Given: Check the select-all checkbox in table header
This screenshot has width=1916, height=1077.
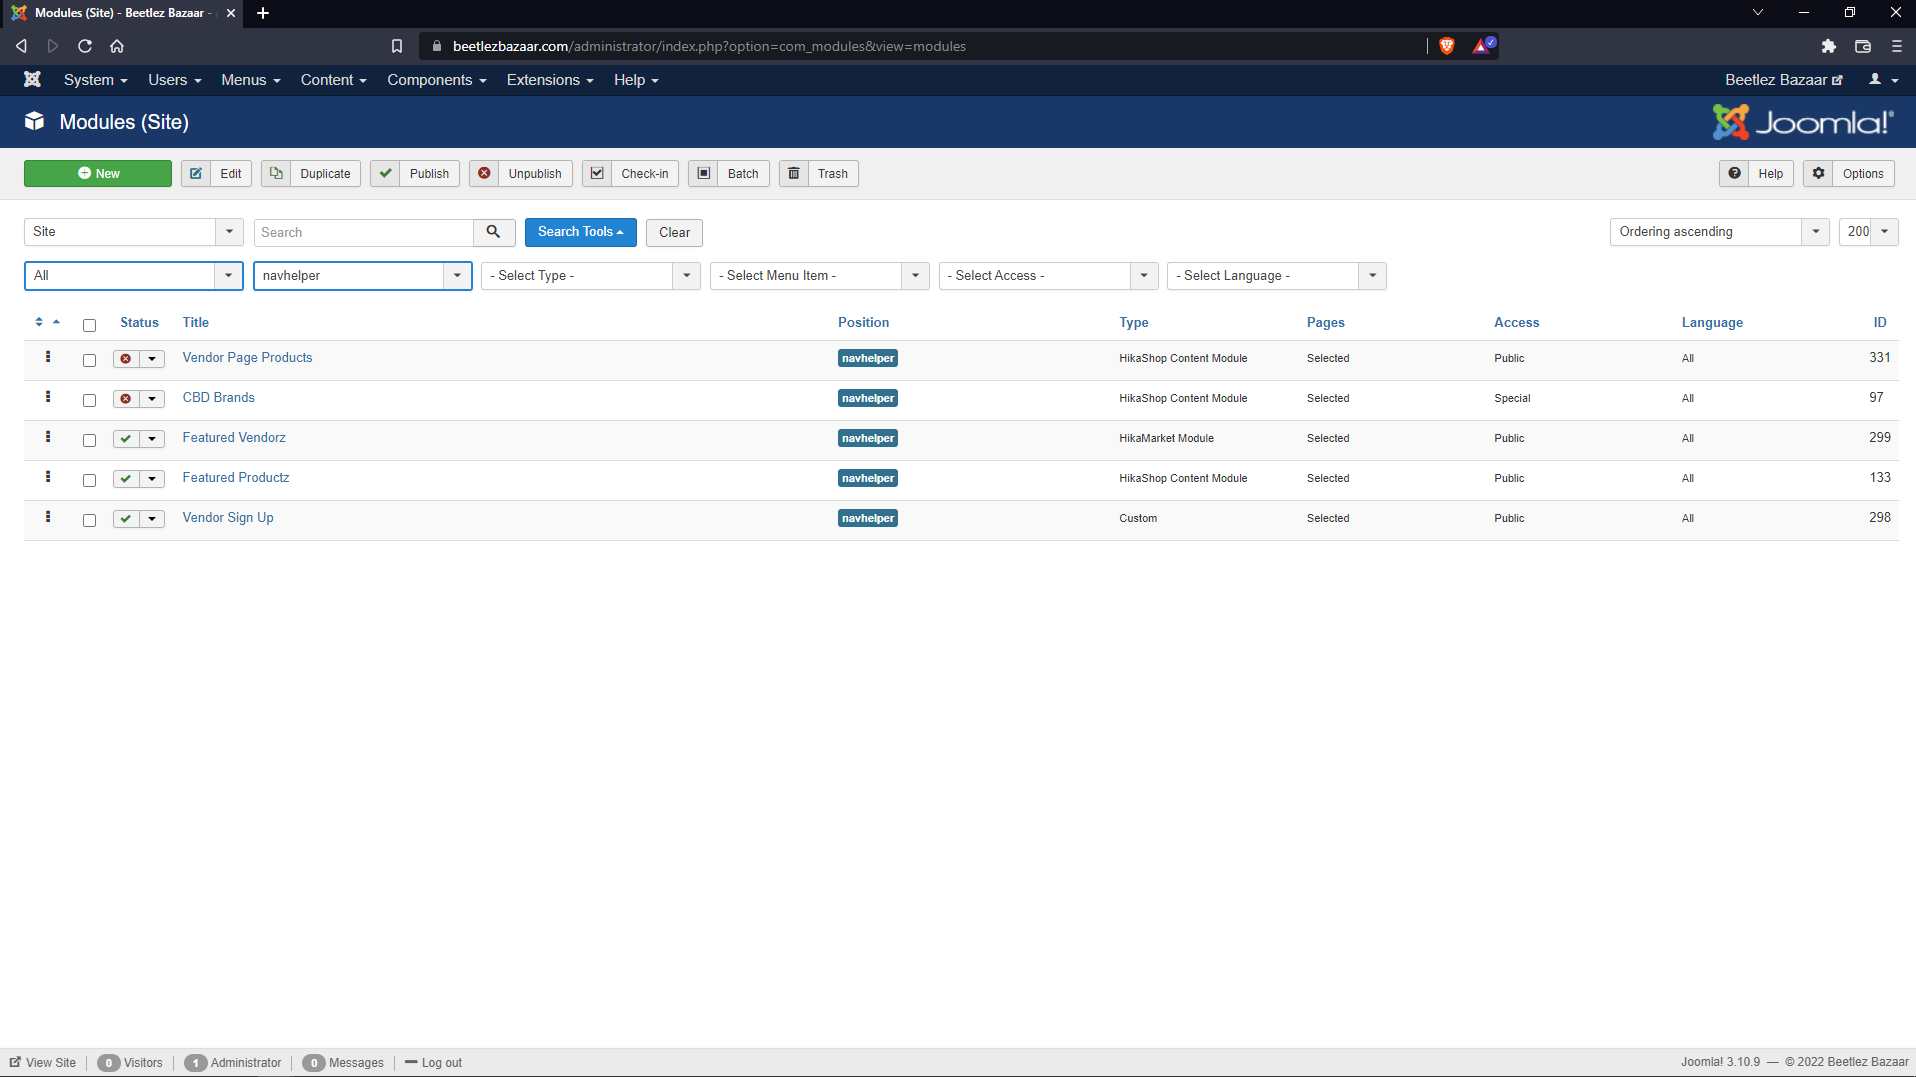Looking at the screenshot, I should click(x=89, y=325).
